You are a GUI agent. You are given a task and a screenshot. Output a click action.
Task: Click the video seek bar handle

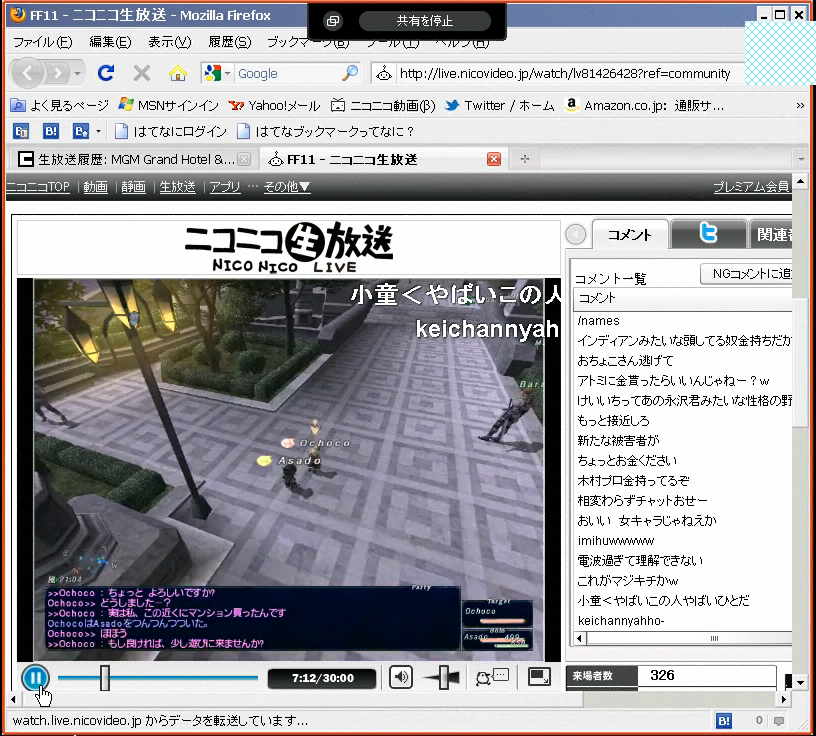(105, 677)
